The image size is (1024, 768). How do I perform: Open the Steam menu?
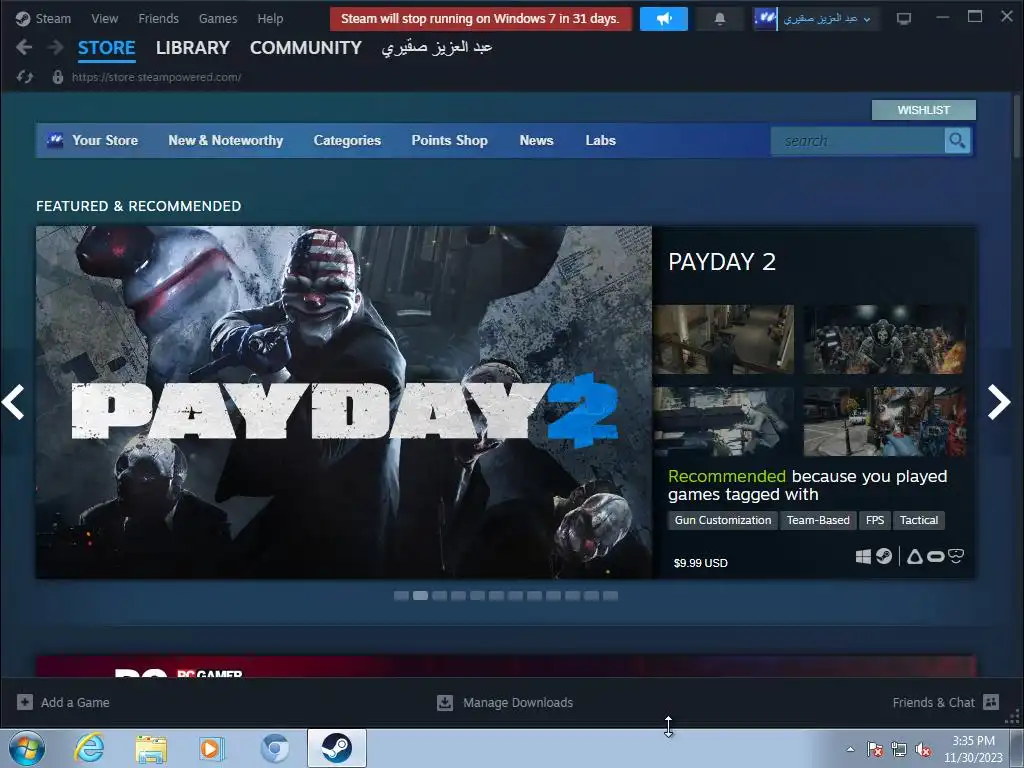[x=53, y=19]
